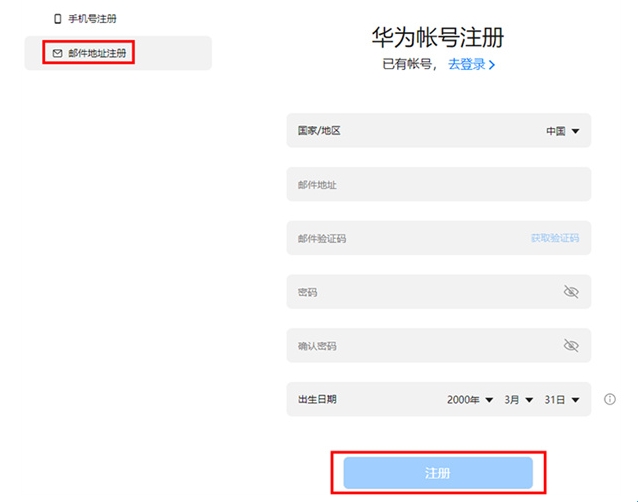Click the phone icon beside 手机号注册

[x=57, y=19]
